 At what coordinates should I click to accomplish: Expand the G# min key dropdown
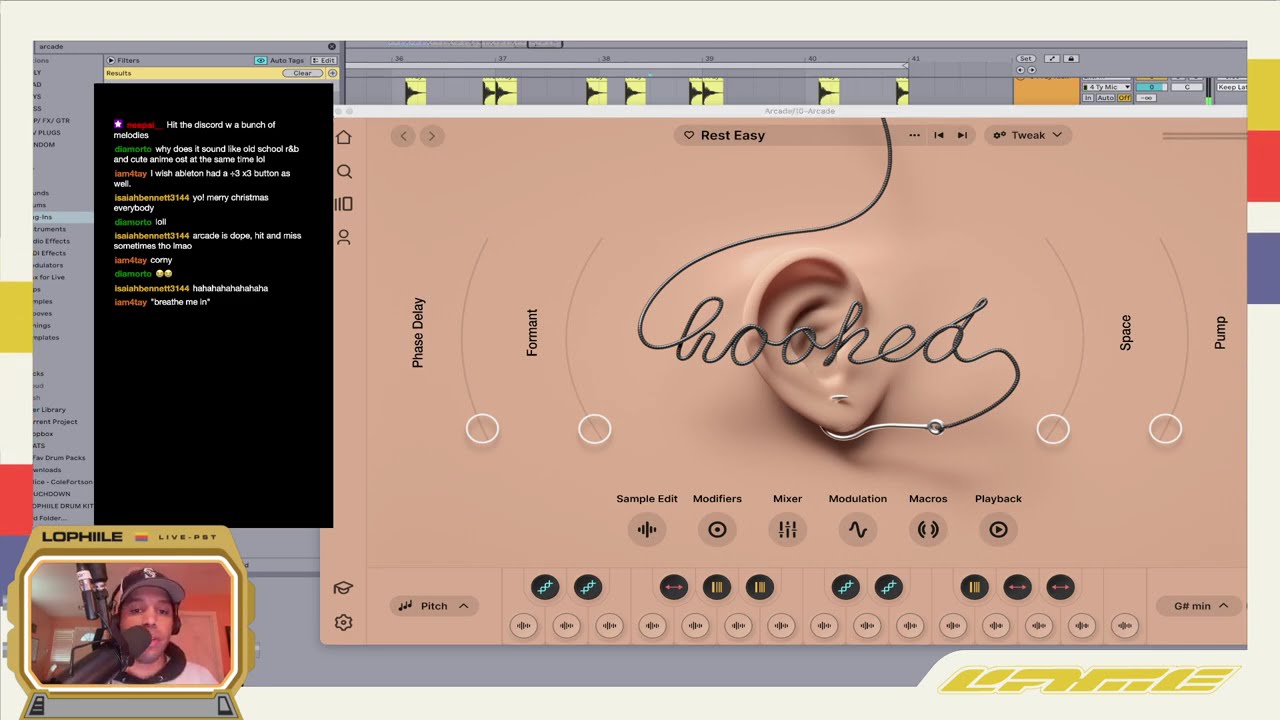[x=1201, y=606]
